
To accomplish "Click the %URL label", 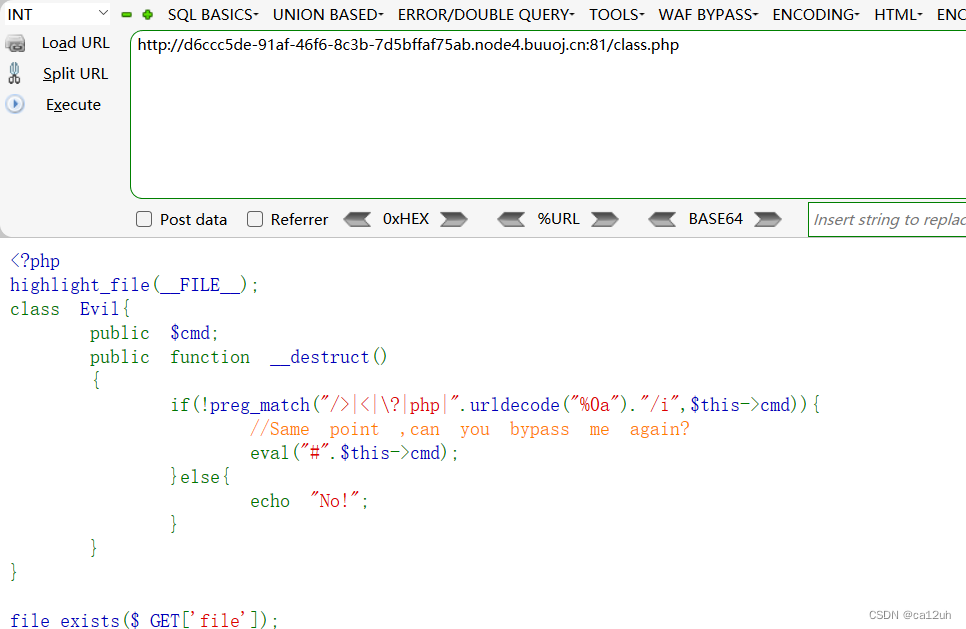I will tap(558, 219).
